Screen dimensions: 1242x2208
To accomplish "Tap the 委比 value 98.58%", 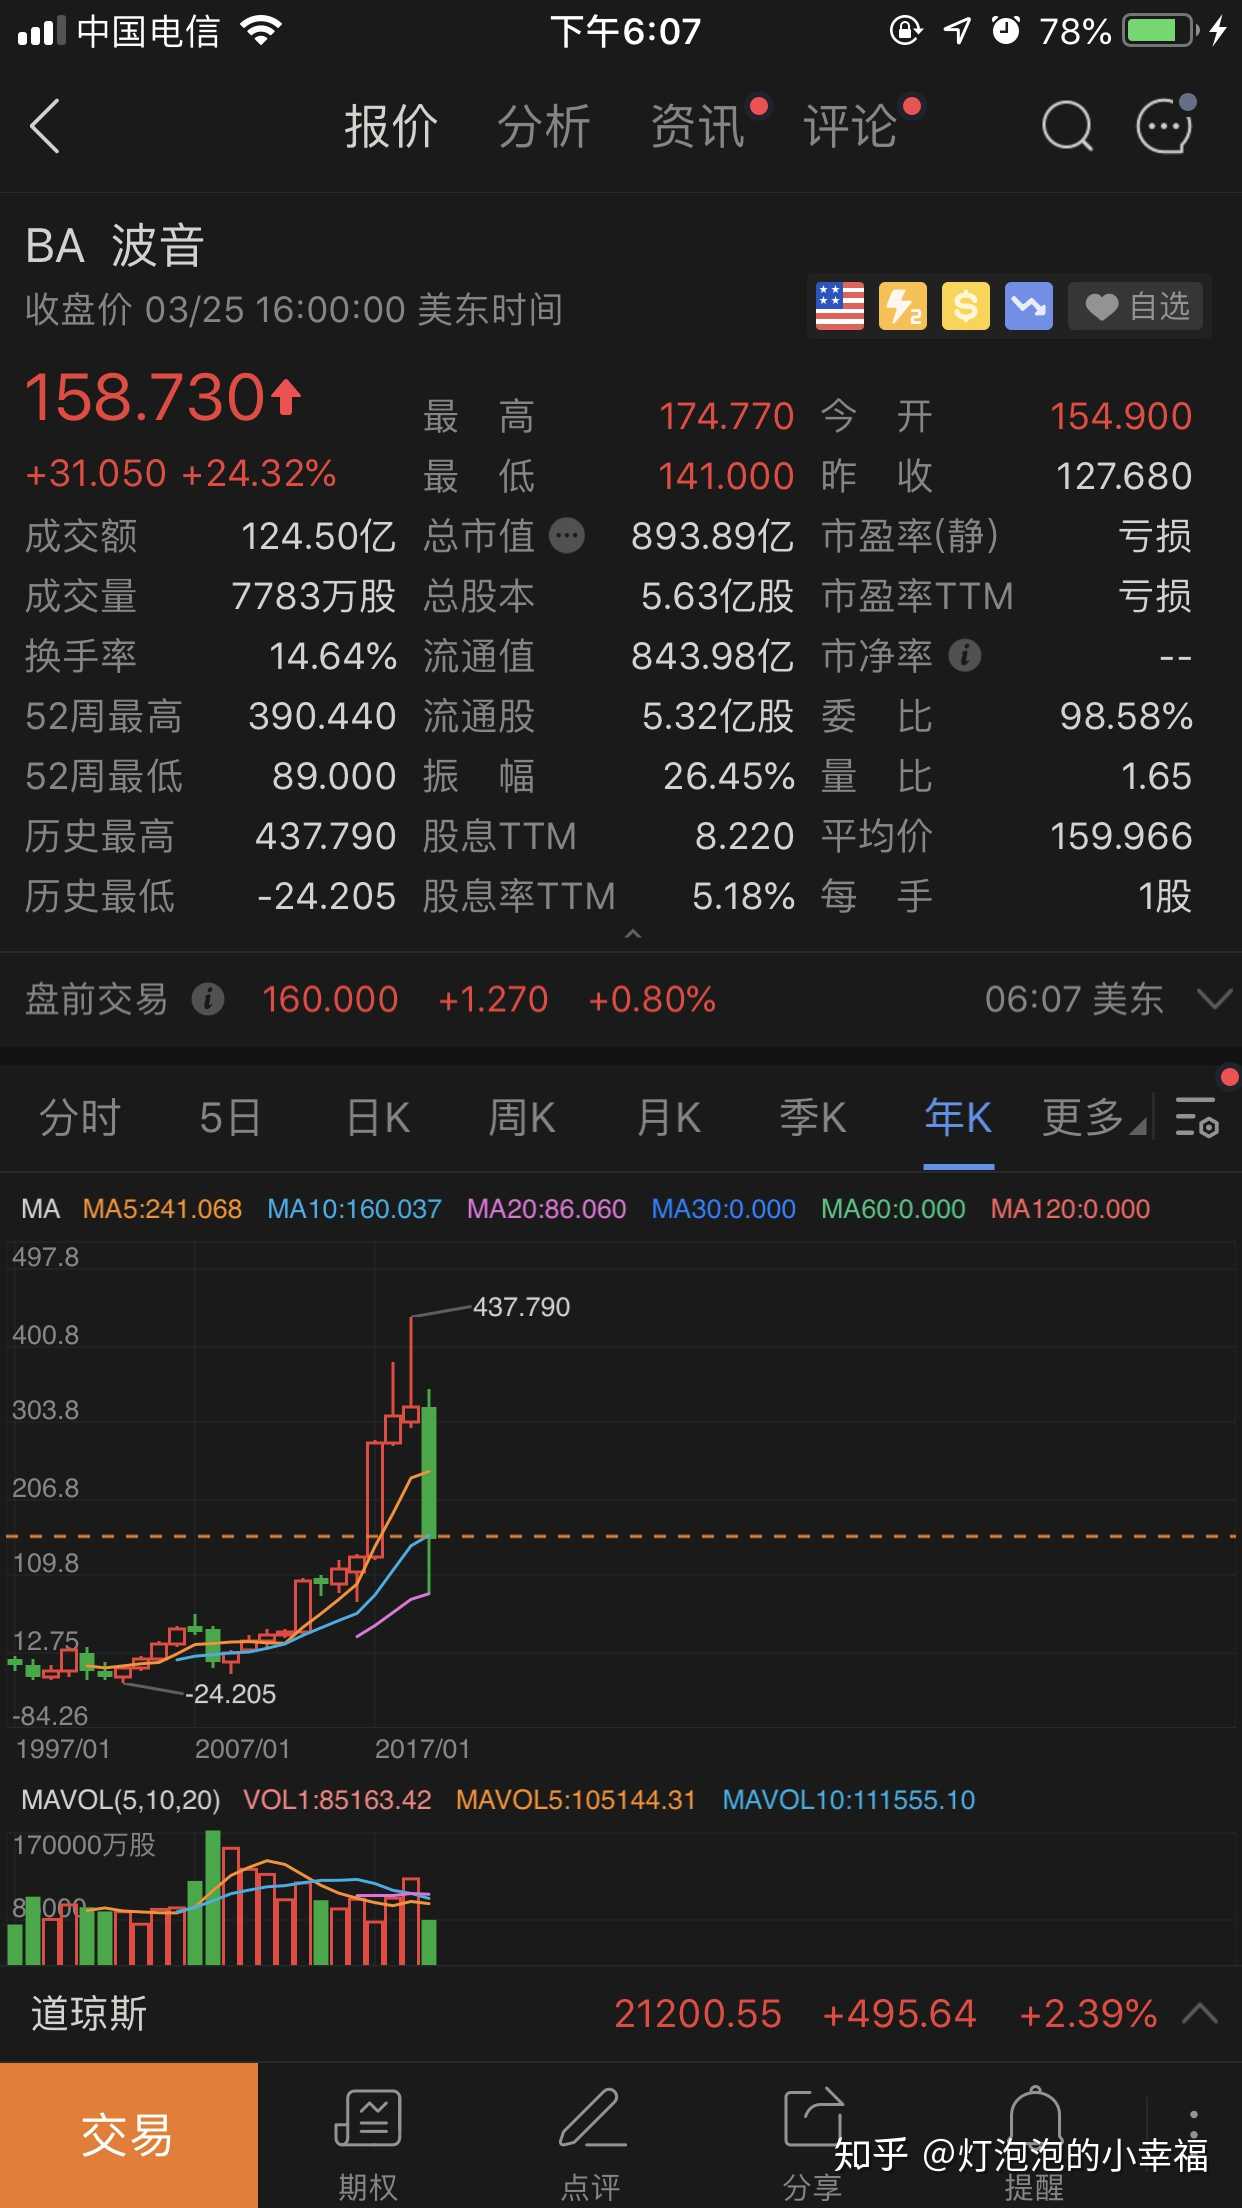I will pos(1126,716).
